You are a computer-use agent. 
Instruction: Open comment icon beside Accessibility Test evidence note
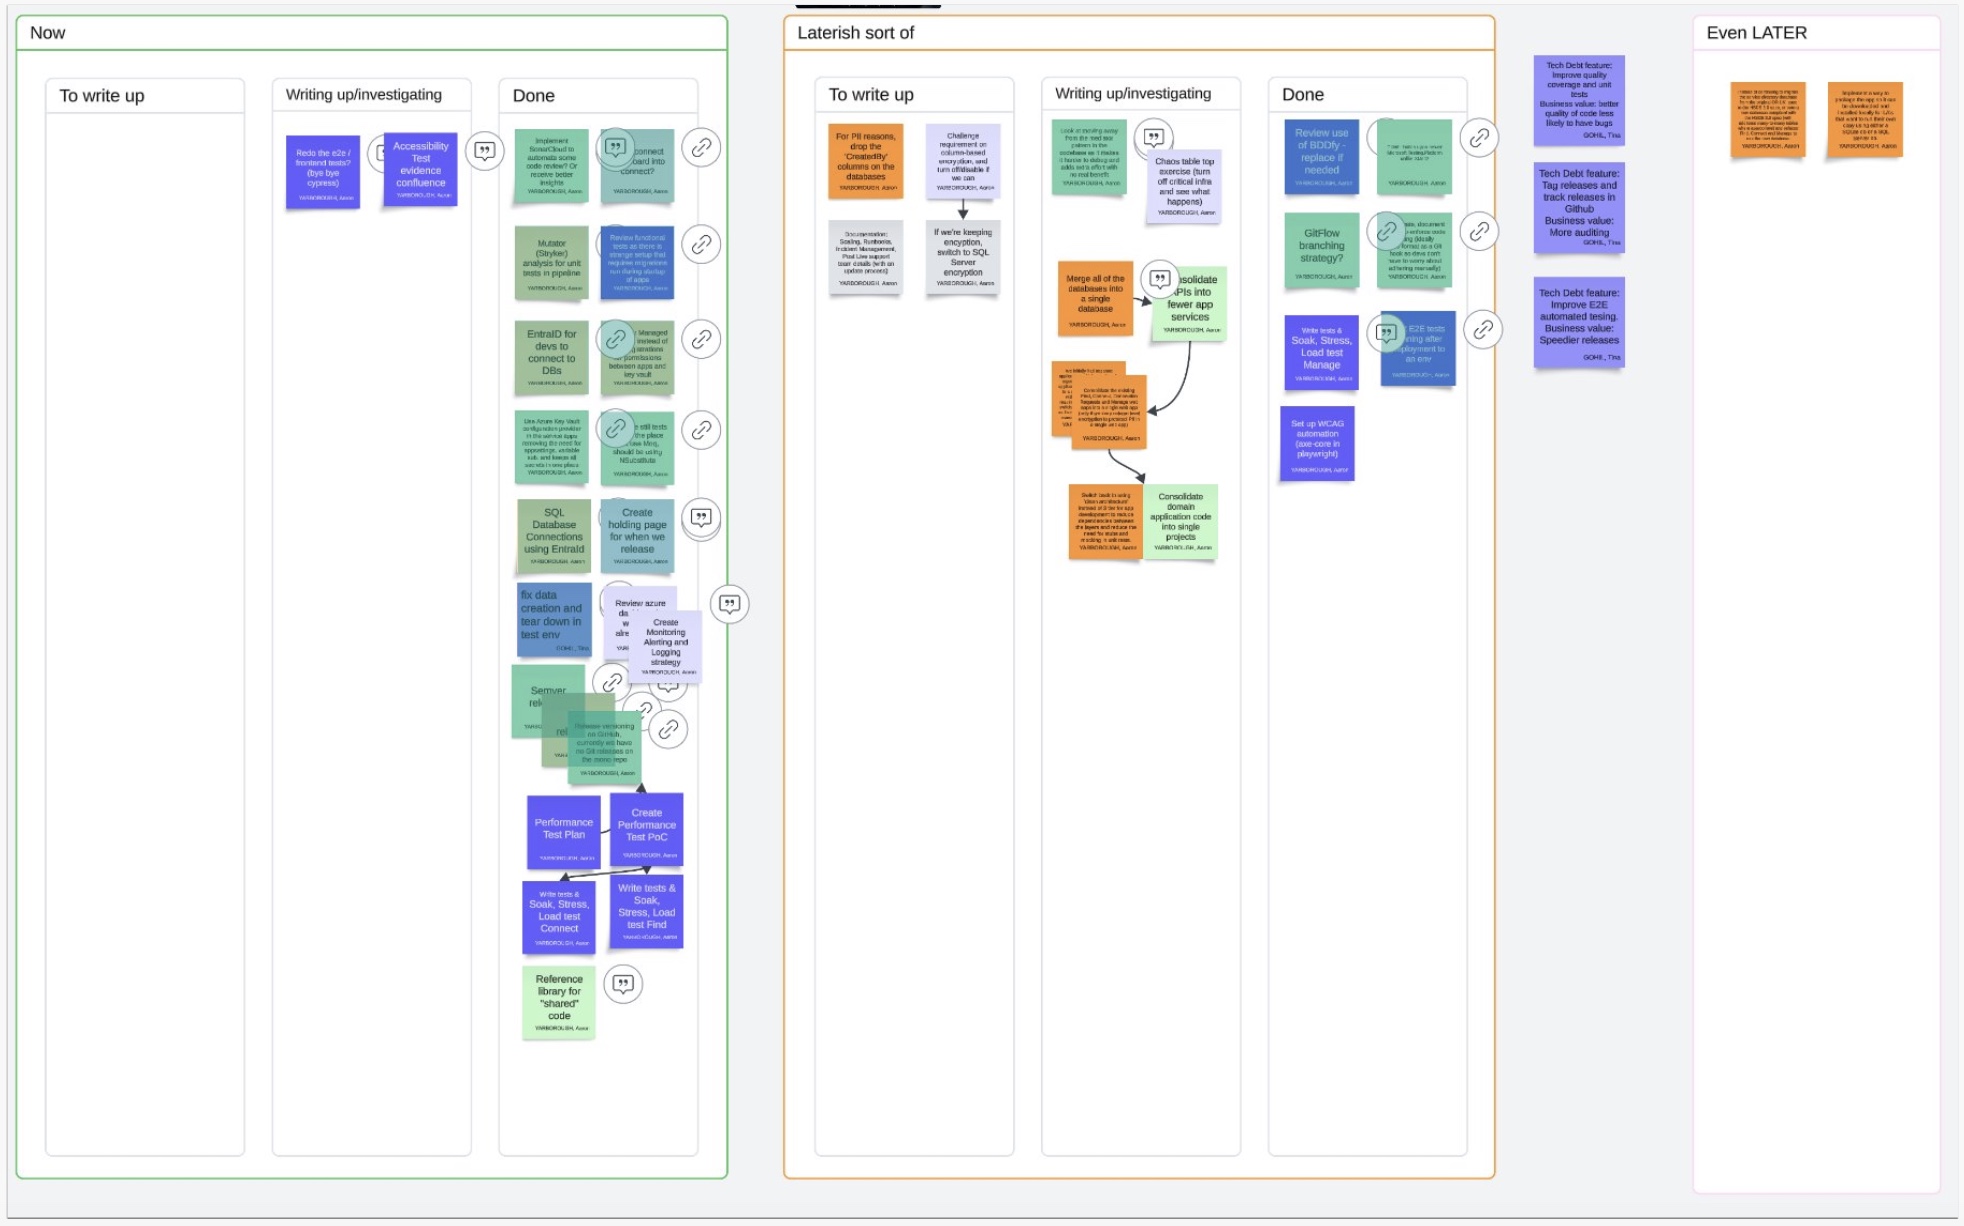(x=485, y=151)
